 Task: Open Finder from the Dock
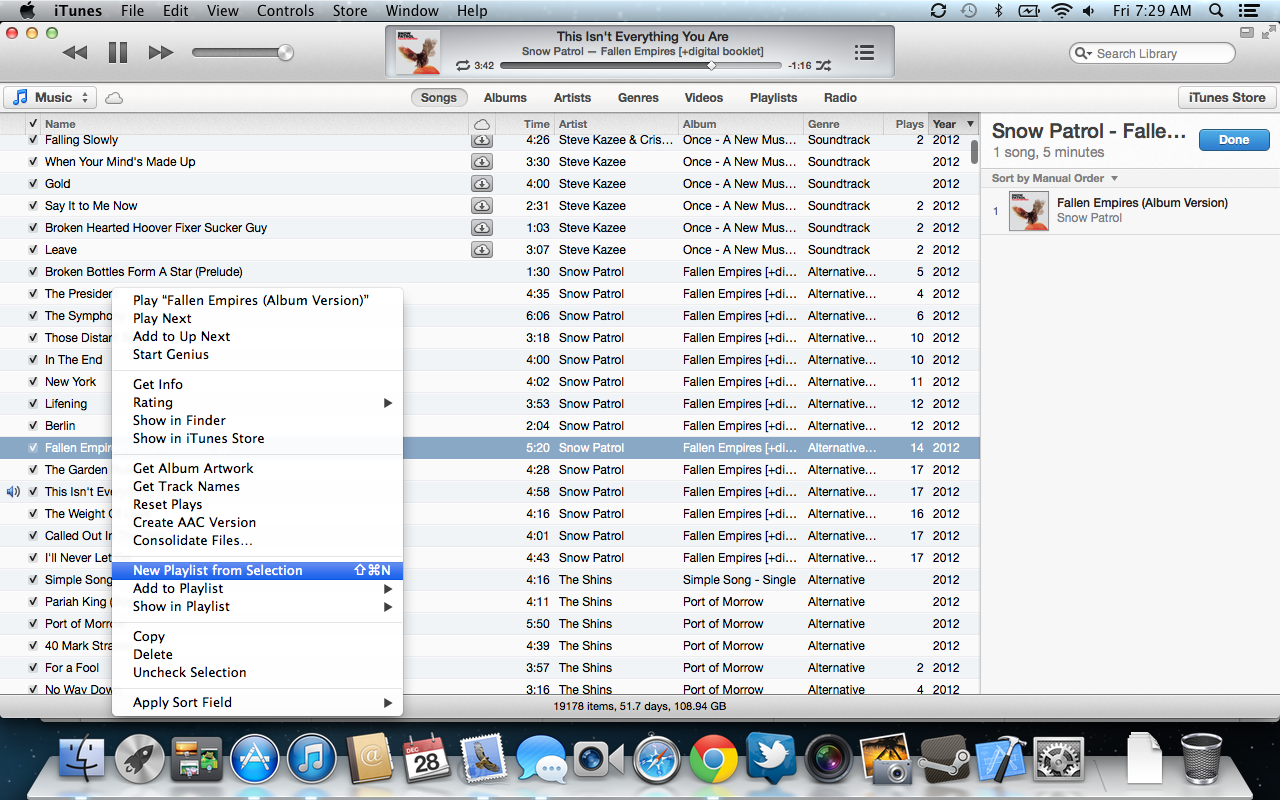click(x=82, y=759)
